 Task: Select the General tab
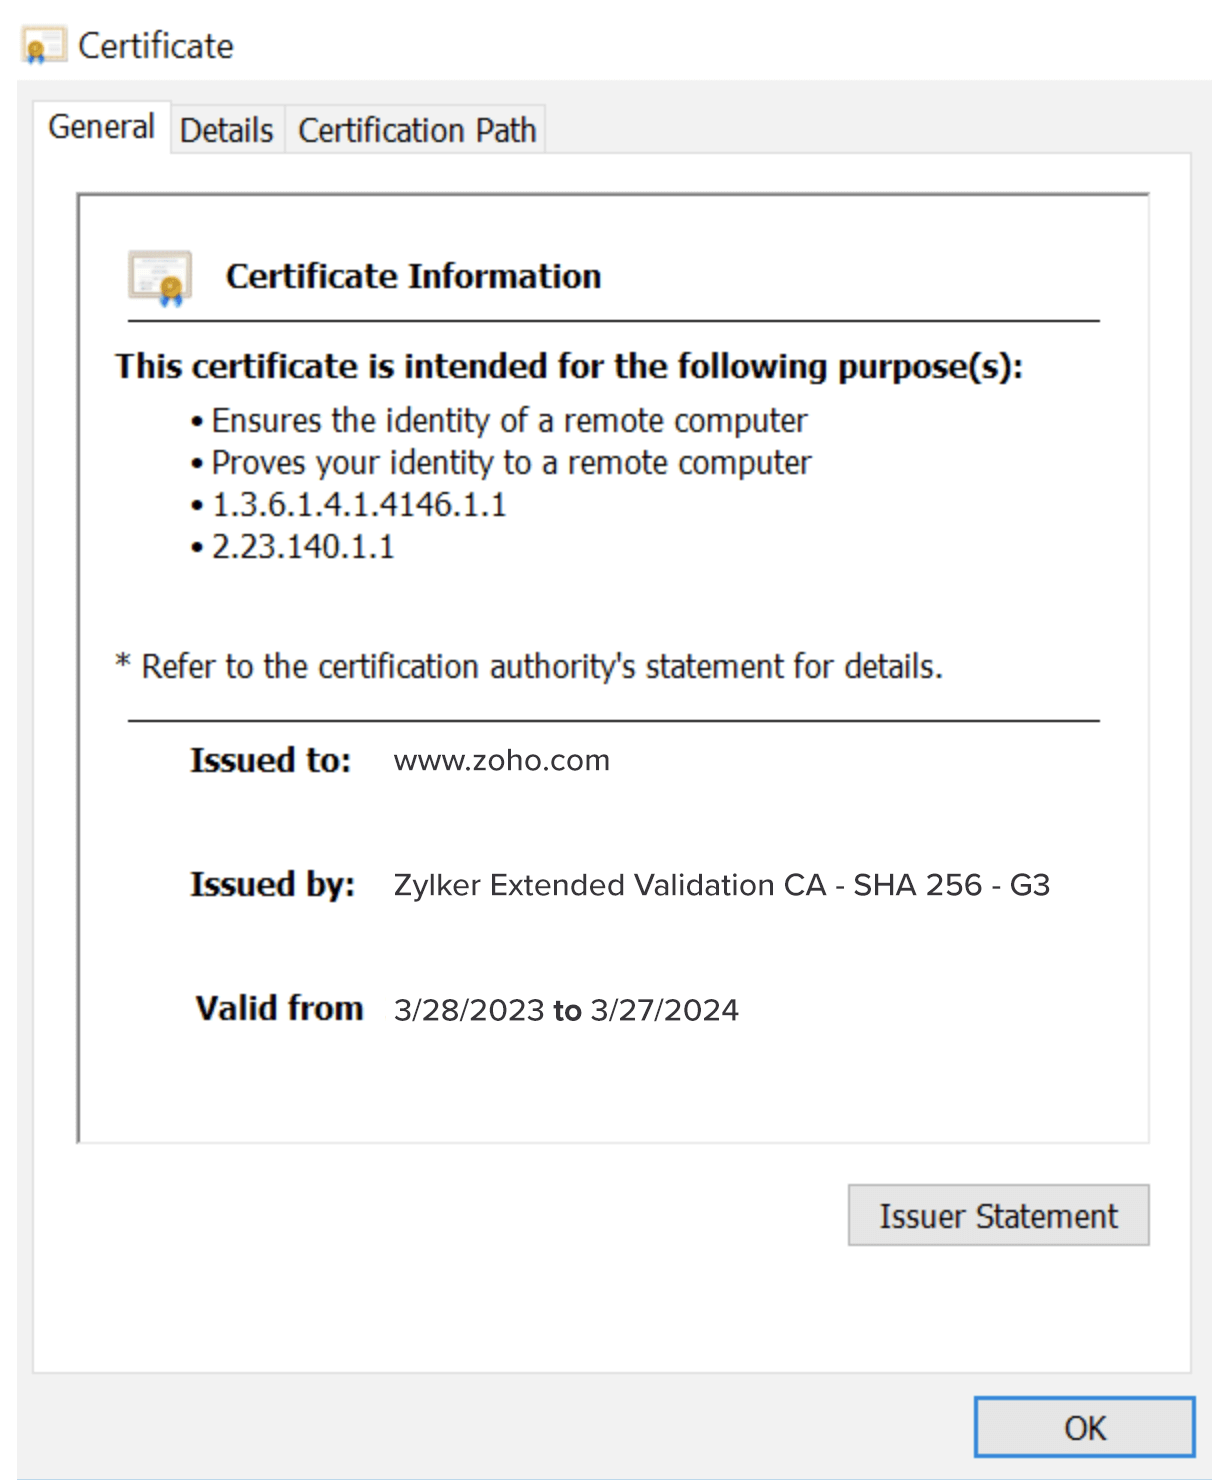pyautogui.click(x=101, y=127)
